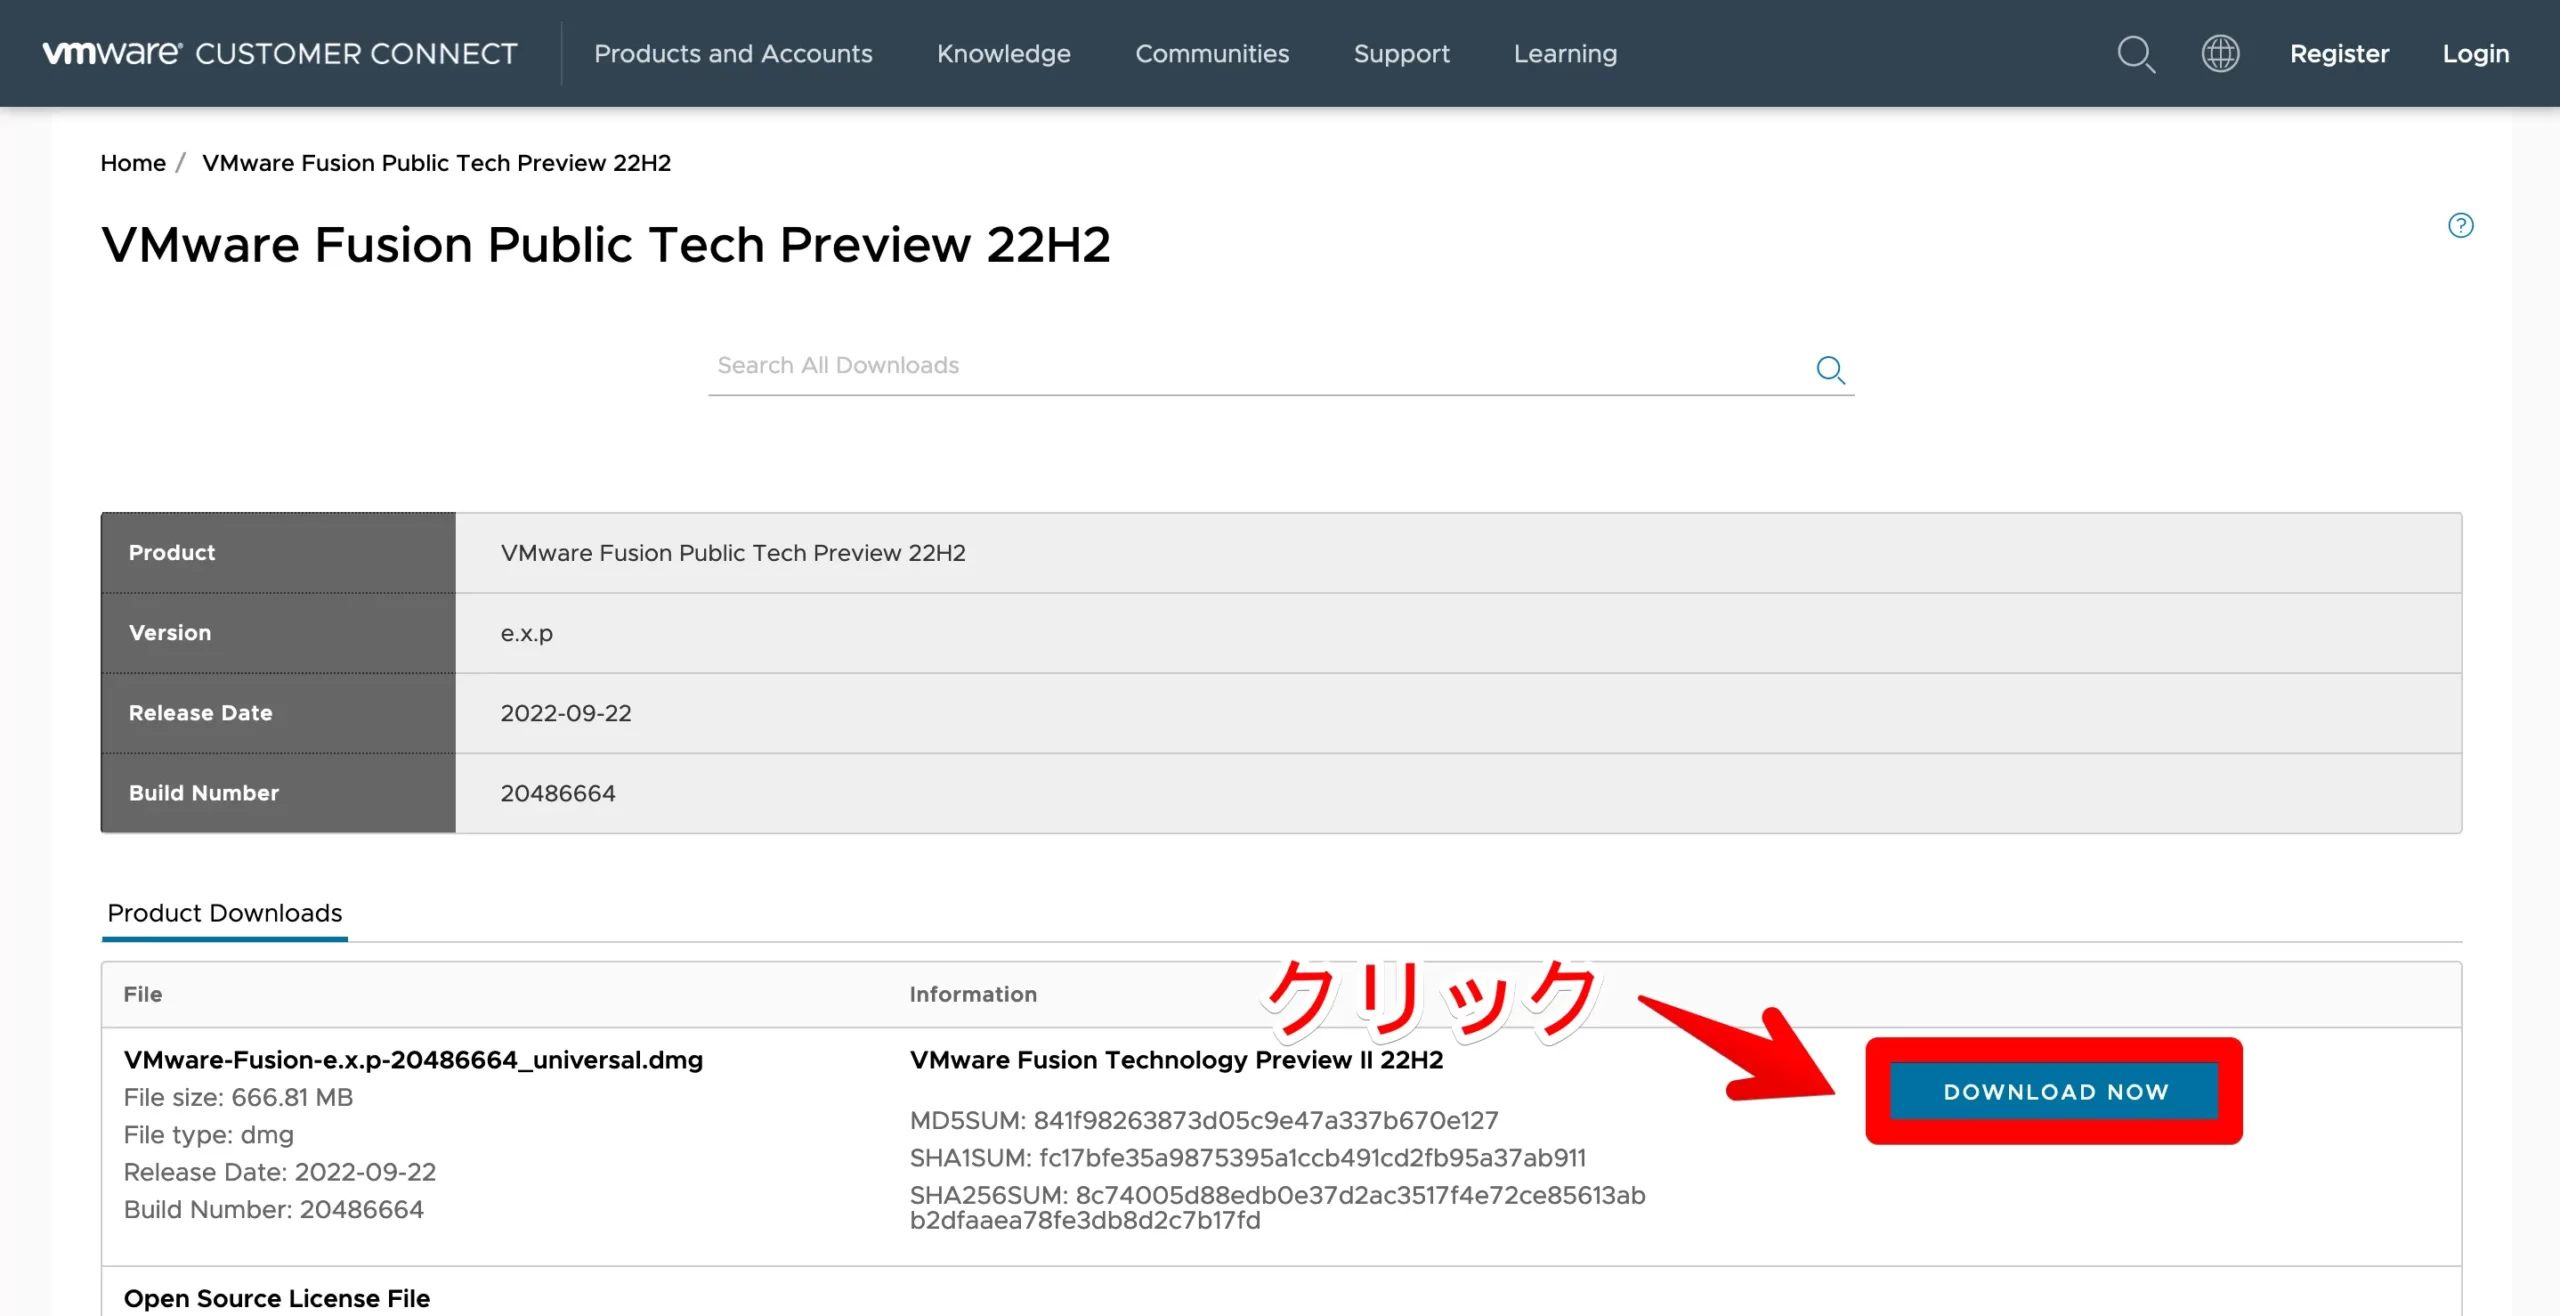Screen dimensions: 2560x1316
Task: Click the VMware Fusion Technology Preview II 22H2 heading
Action: [x=1176, y=1059]
